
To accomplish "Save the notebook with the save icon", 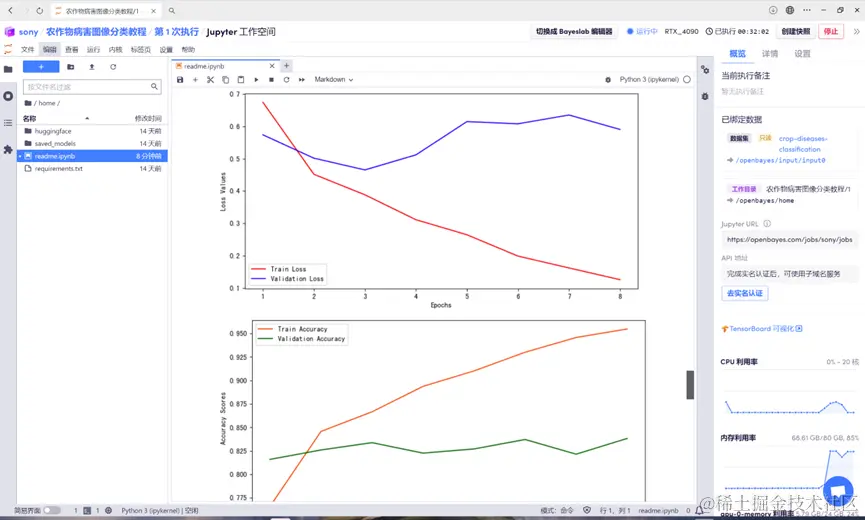I will click(180, 79).
